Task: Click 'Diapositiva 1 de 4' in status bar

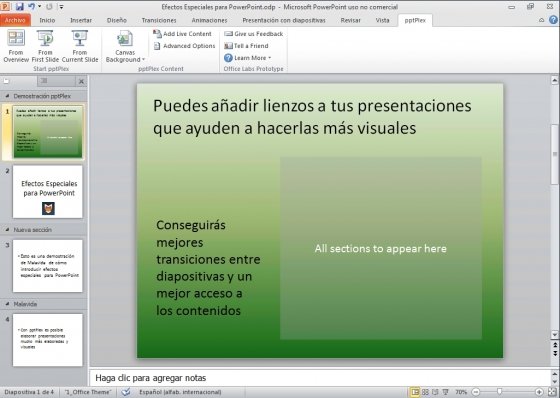Action: [29, 392]
